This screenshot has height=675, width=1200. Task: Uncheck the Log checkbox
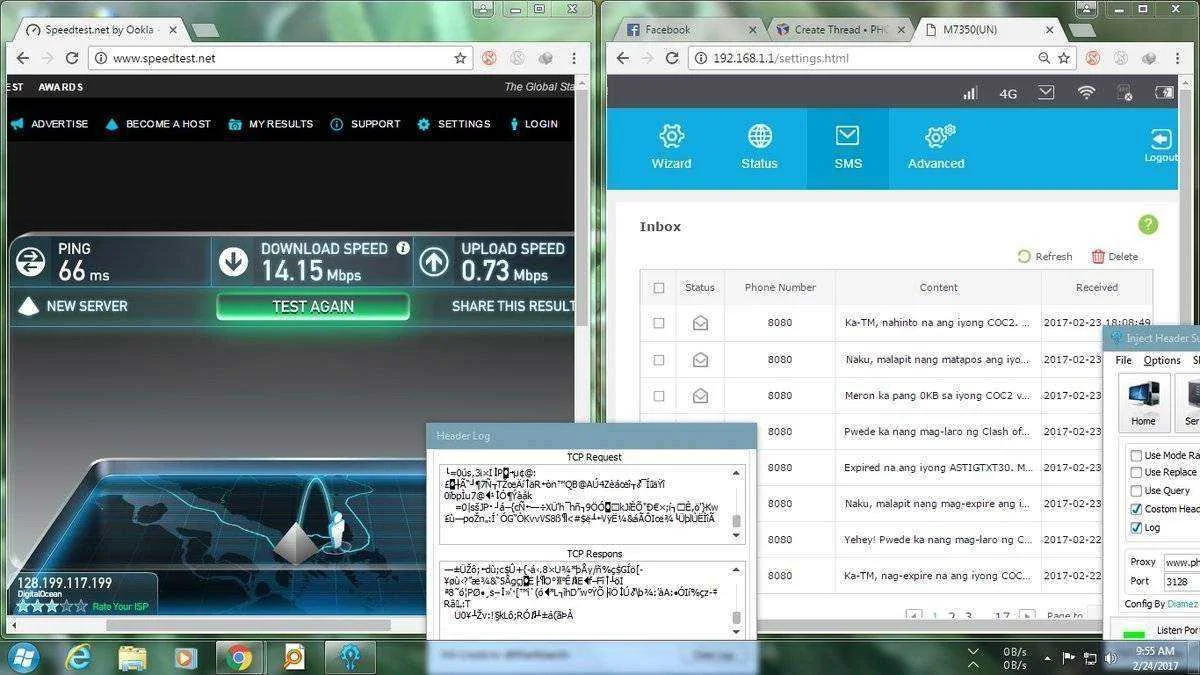pyautogui.click(x=1136, y=527)
